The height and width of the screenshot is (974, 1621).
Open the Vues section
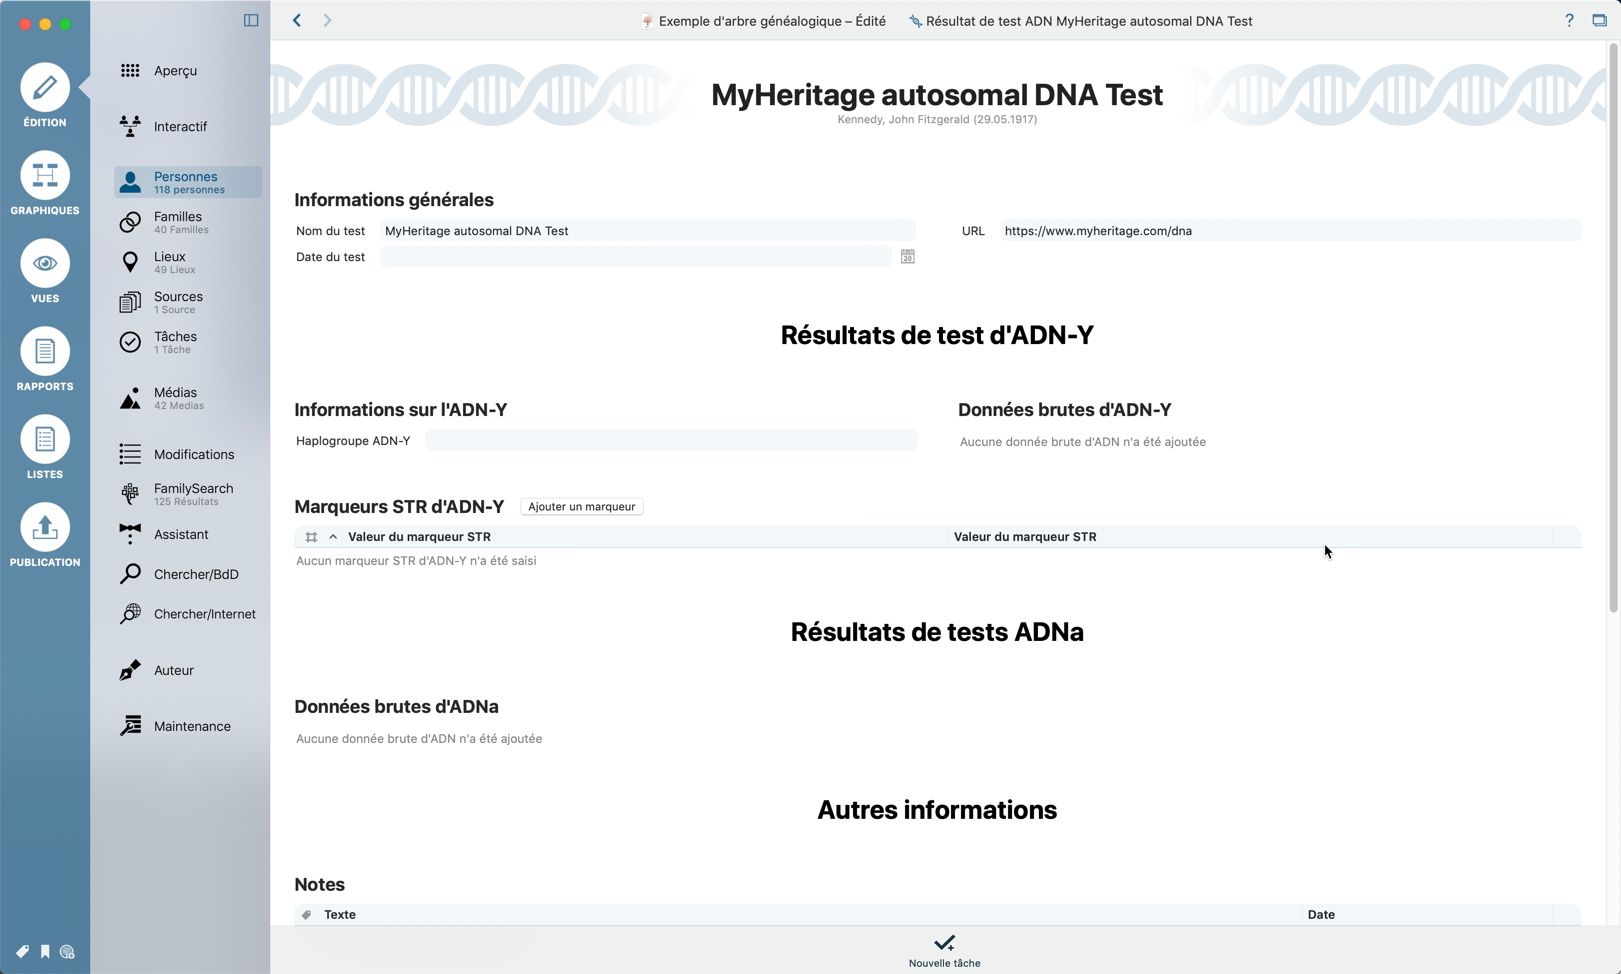click(45, 272)
